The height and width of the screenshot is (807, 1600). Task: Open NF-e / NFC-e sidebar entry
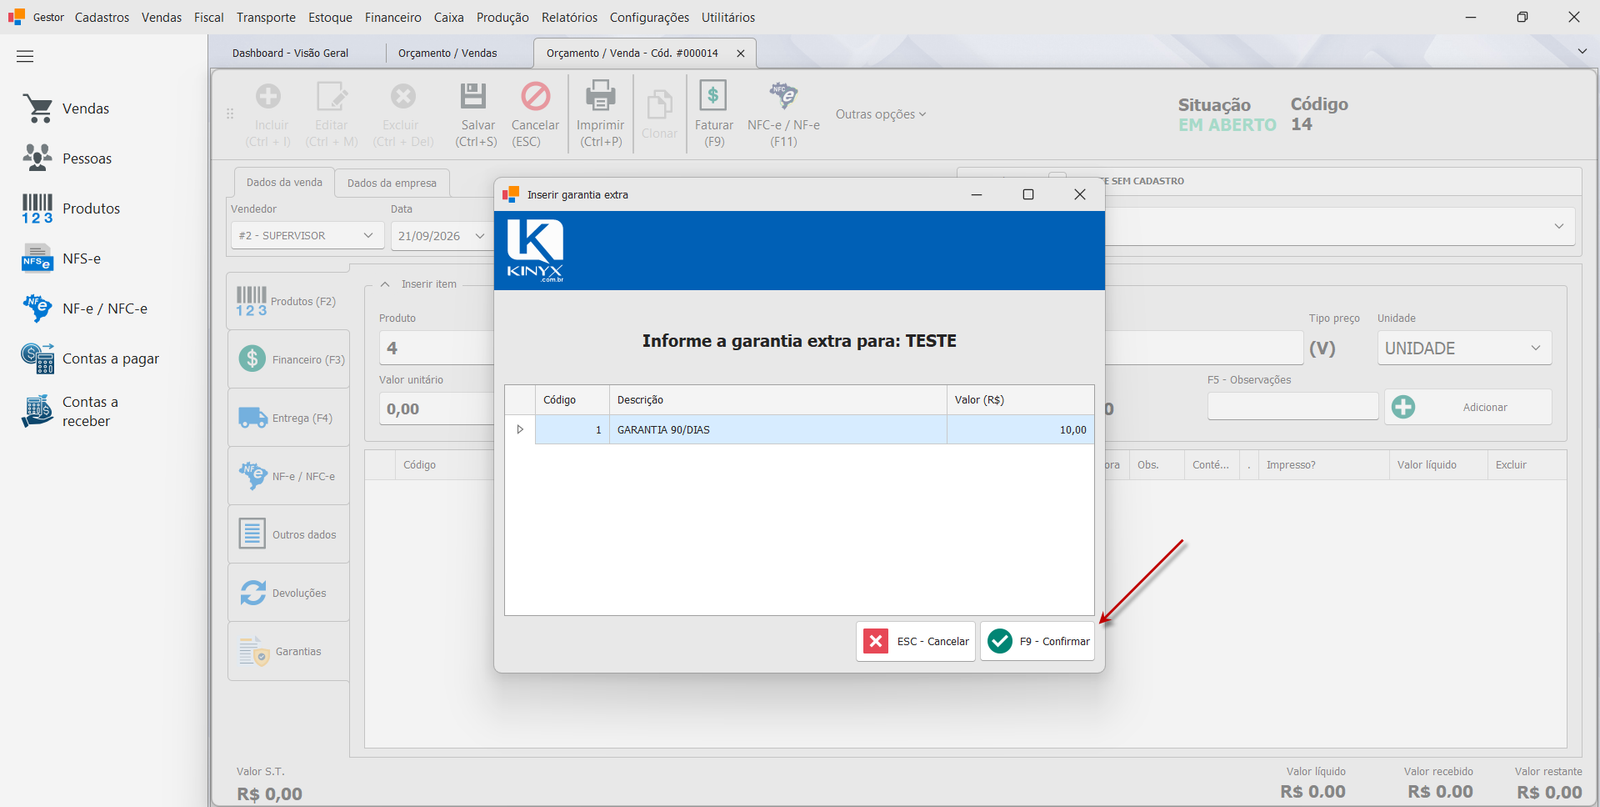[85, 308]
